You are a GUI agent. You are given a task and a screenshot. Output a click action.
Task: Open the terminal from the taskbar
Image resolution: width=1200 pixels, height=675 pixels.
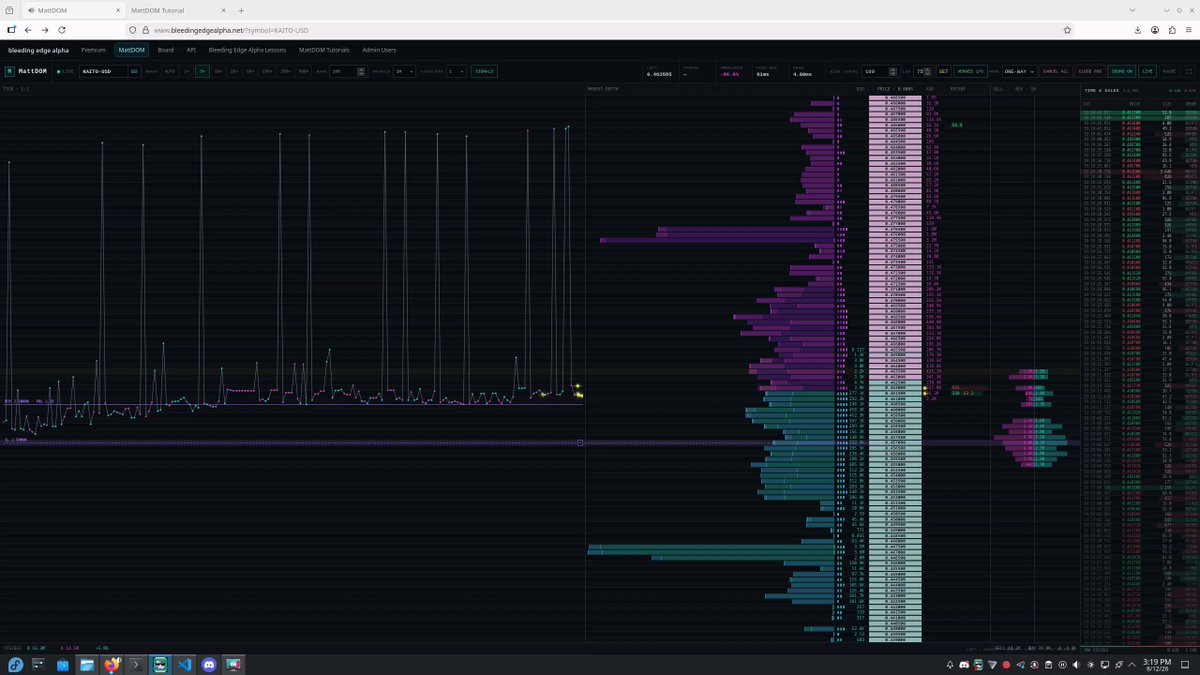(135, 664)
